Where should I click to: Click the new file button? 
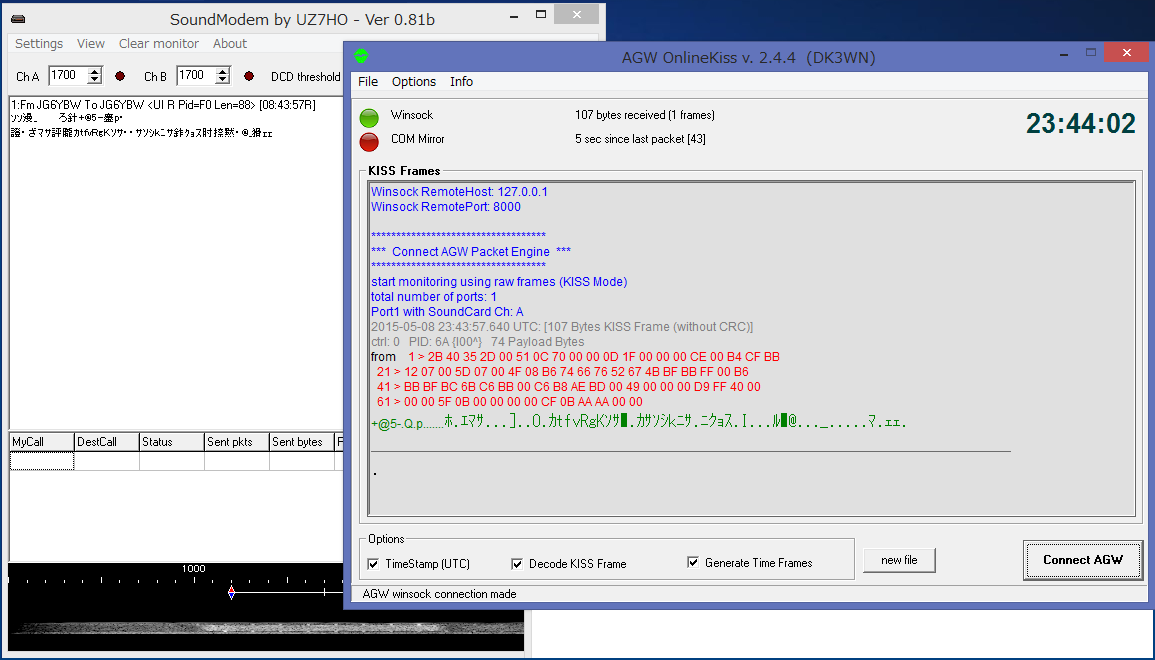coord(899,561)
